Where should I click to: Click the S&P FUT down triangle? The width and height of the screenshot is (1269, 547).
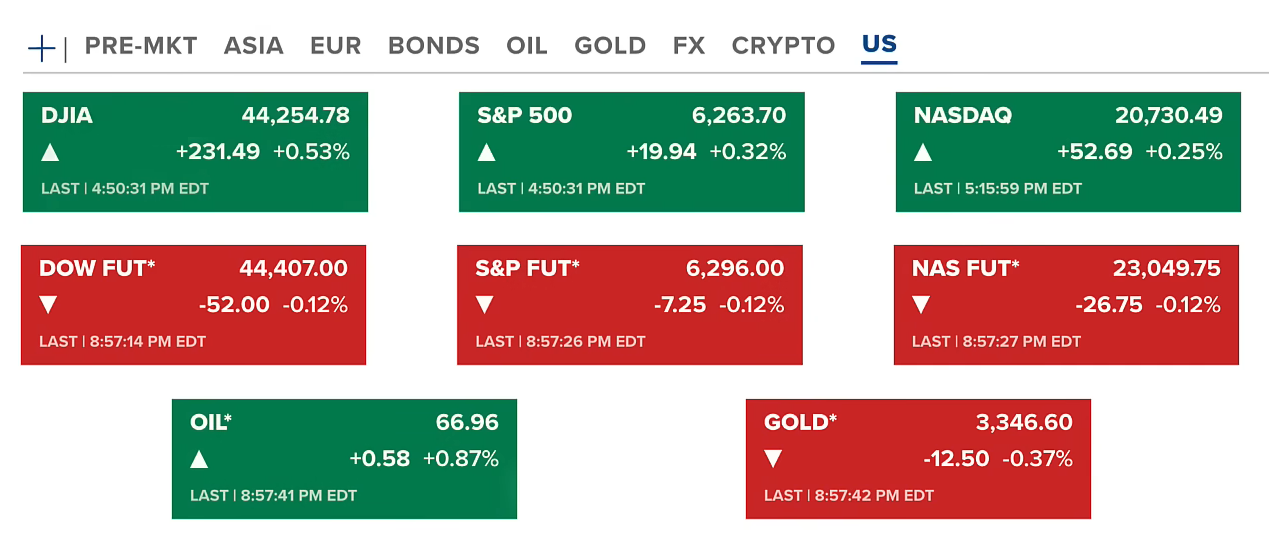click(x=484, y=305)
